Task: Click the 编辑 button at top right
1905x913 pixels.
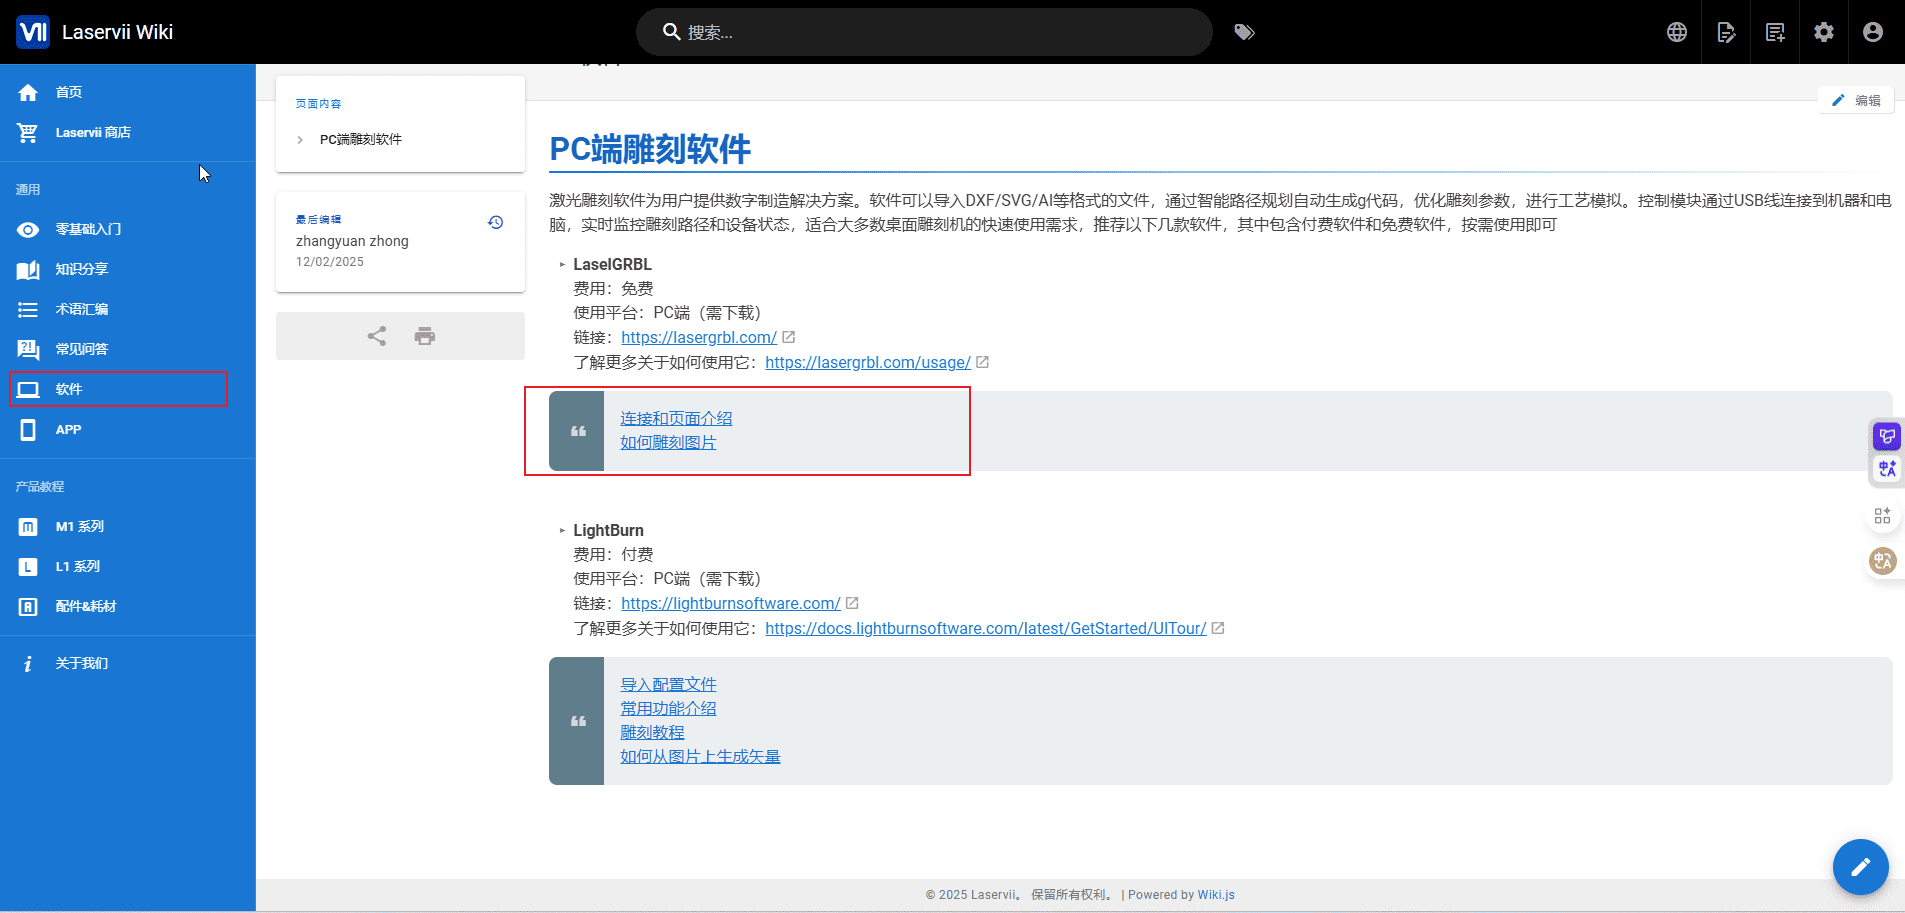Action: click(x=1856, y=100)
